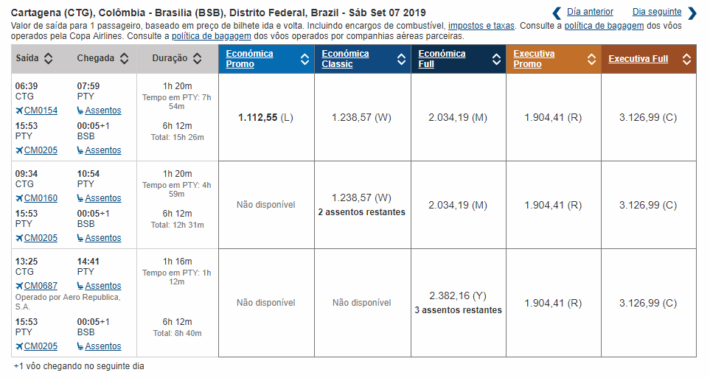Click sort arrows in Económica Classic header

tap(401, 59)
